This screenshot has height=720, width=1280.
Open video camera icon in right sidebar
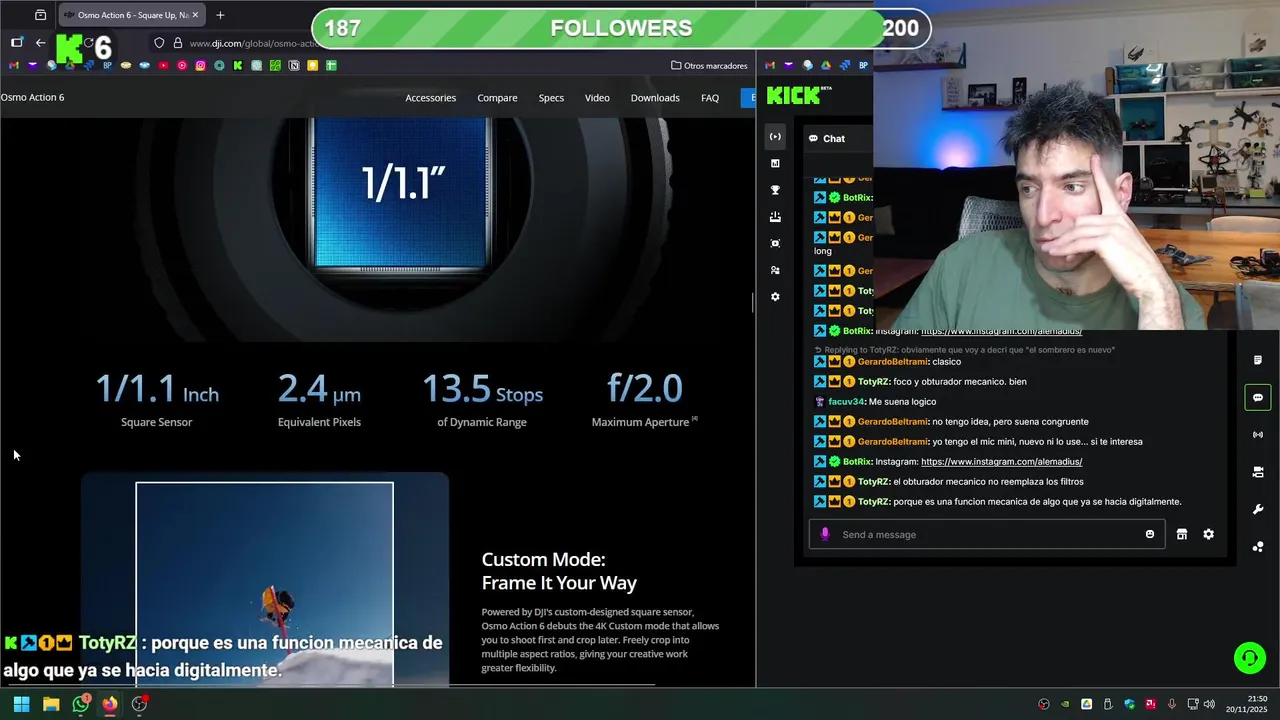tap(1258, 472)
